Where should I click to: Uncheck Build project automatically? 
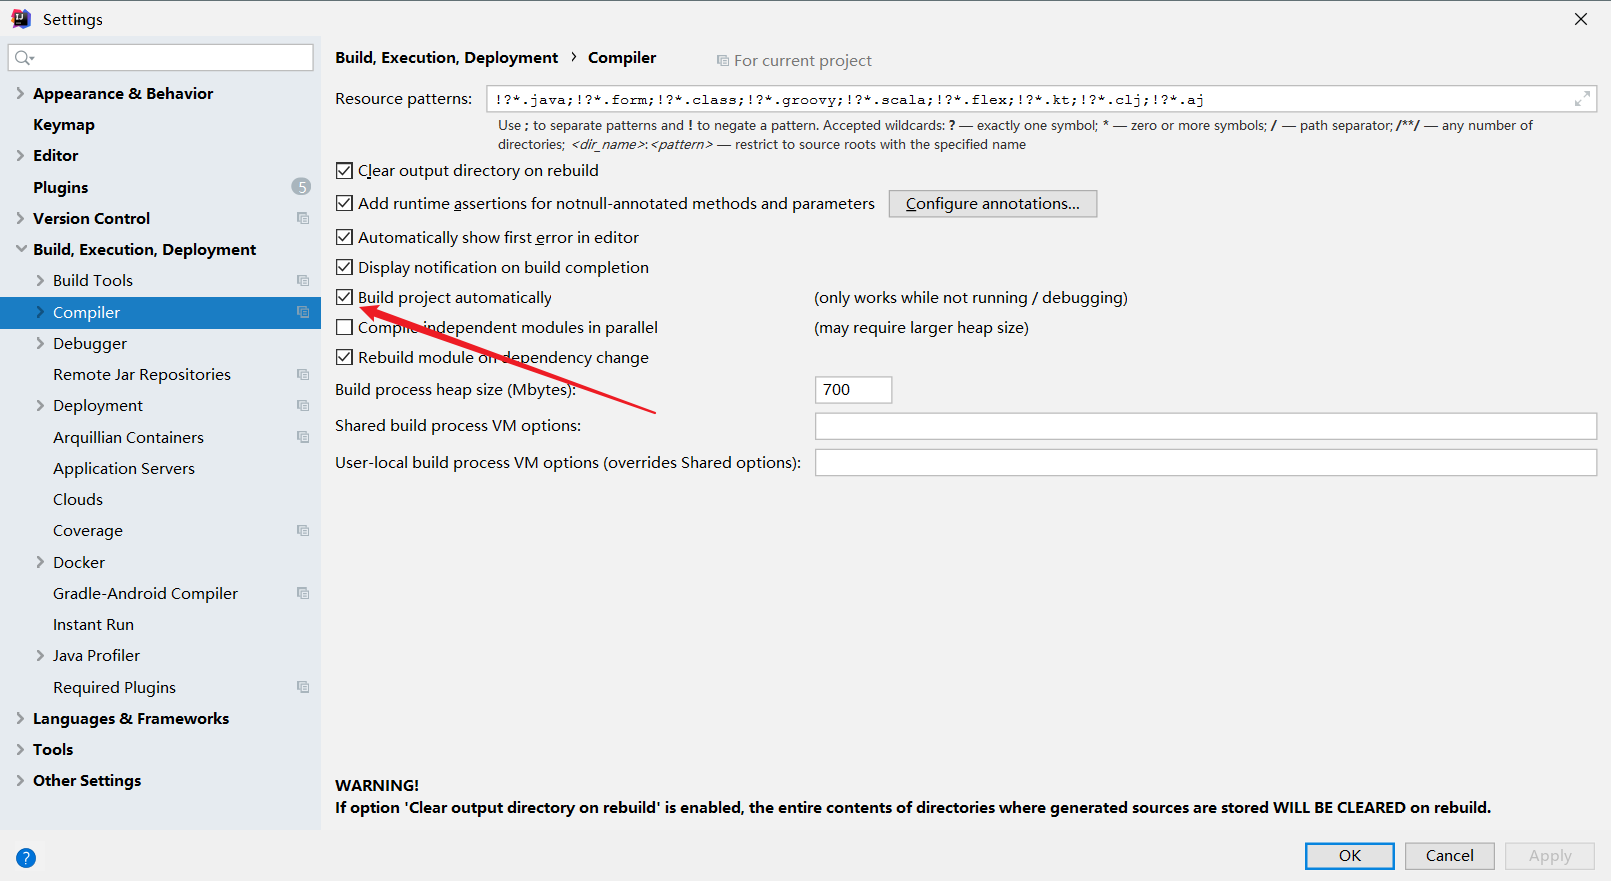pos(344,297)
